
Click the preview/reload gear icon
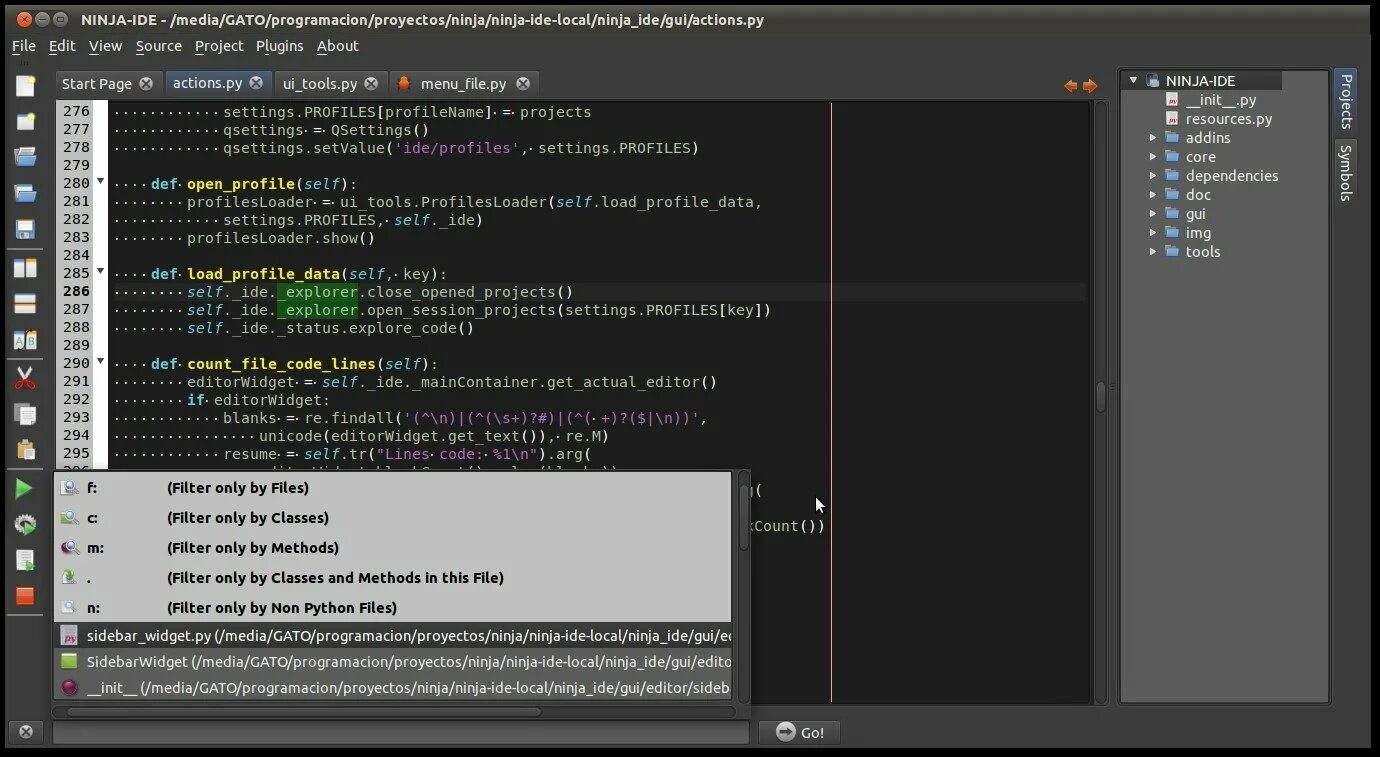point(24,524)
